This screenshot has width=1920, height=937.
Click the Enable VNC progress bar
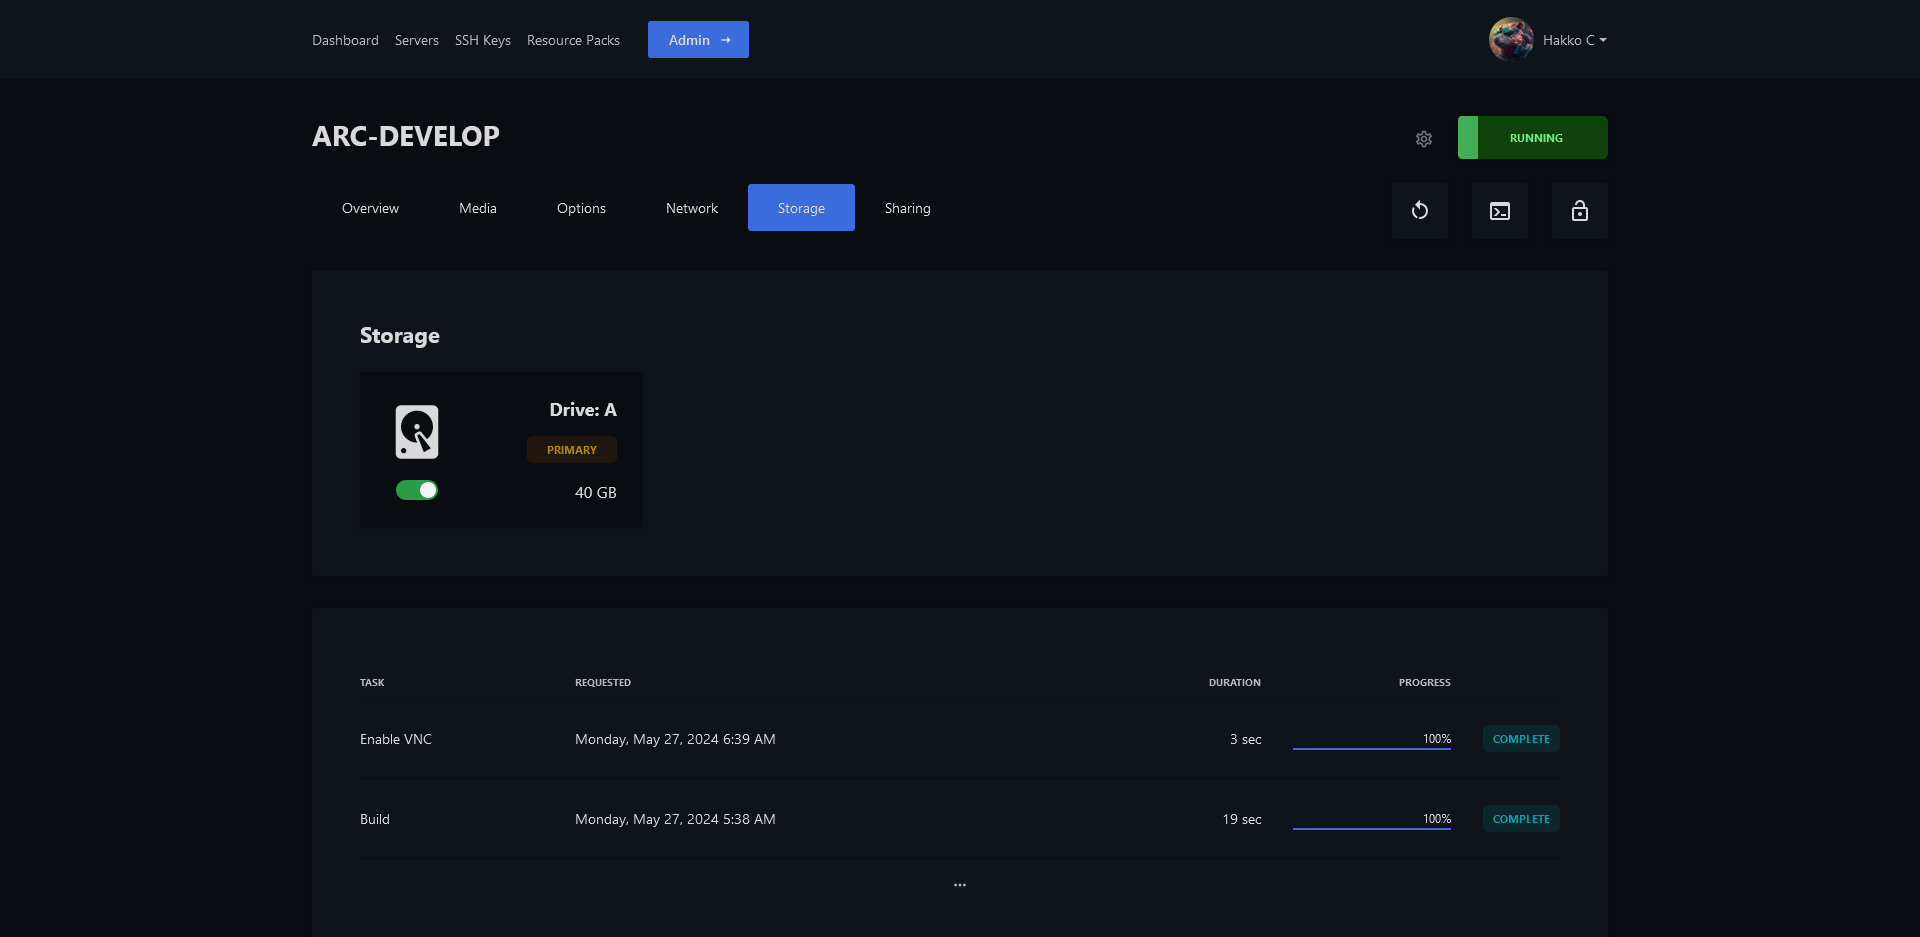pyautogui.click(x=1371, y=747)
